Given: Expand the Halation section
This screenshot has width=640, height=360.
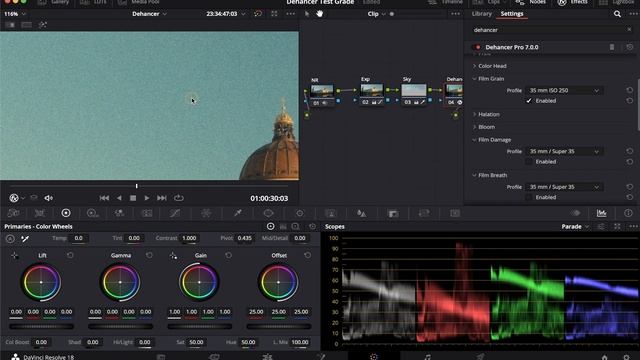Looking at the screenshot, I should [475, 114].
